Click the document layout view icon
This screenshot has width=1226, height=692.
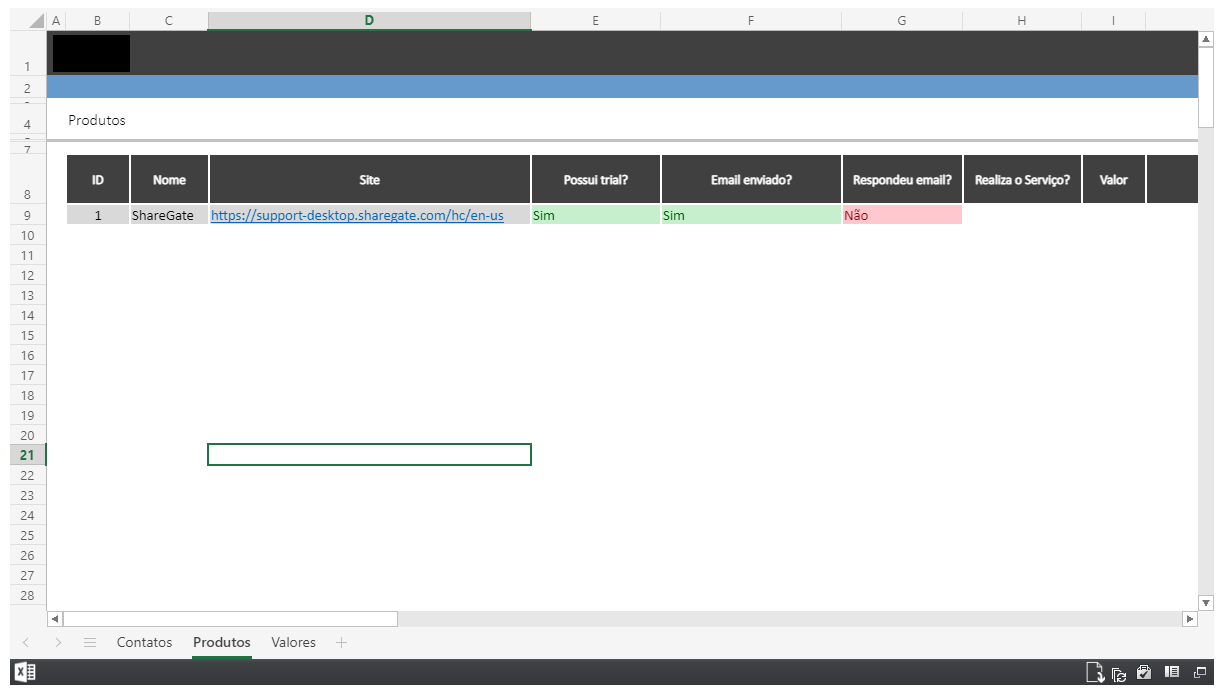tap(1172, 673)
